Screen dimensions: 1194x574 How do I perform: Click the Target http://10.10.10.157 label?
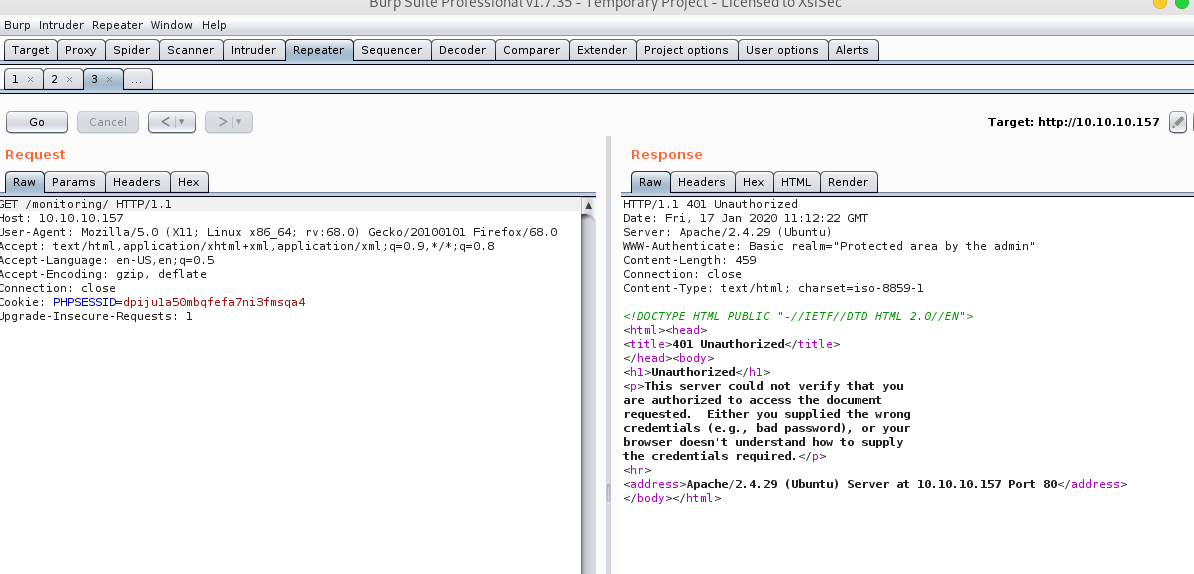1073,122
